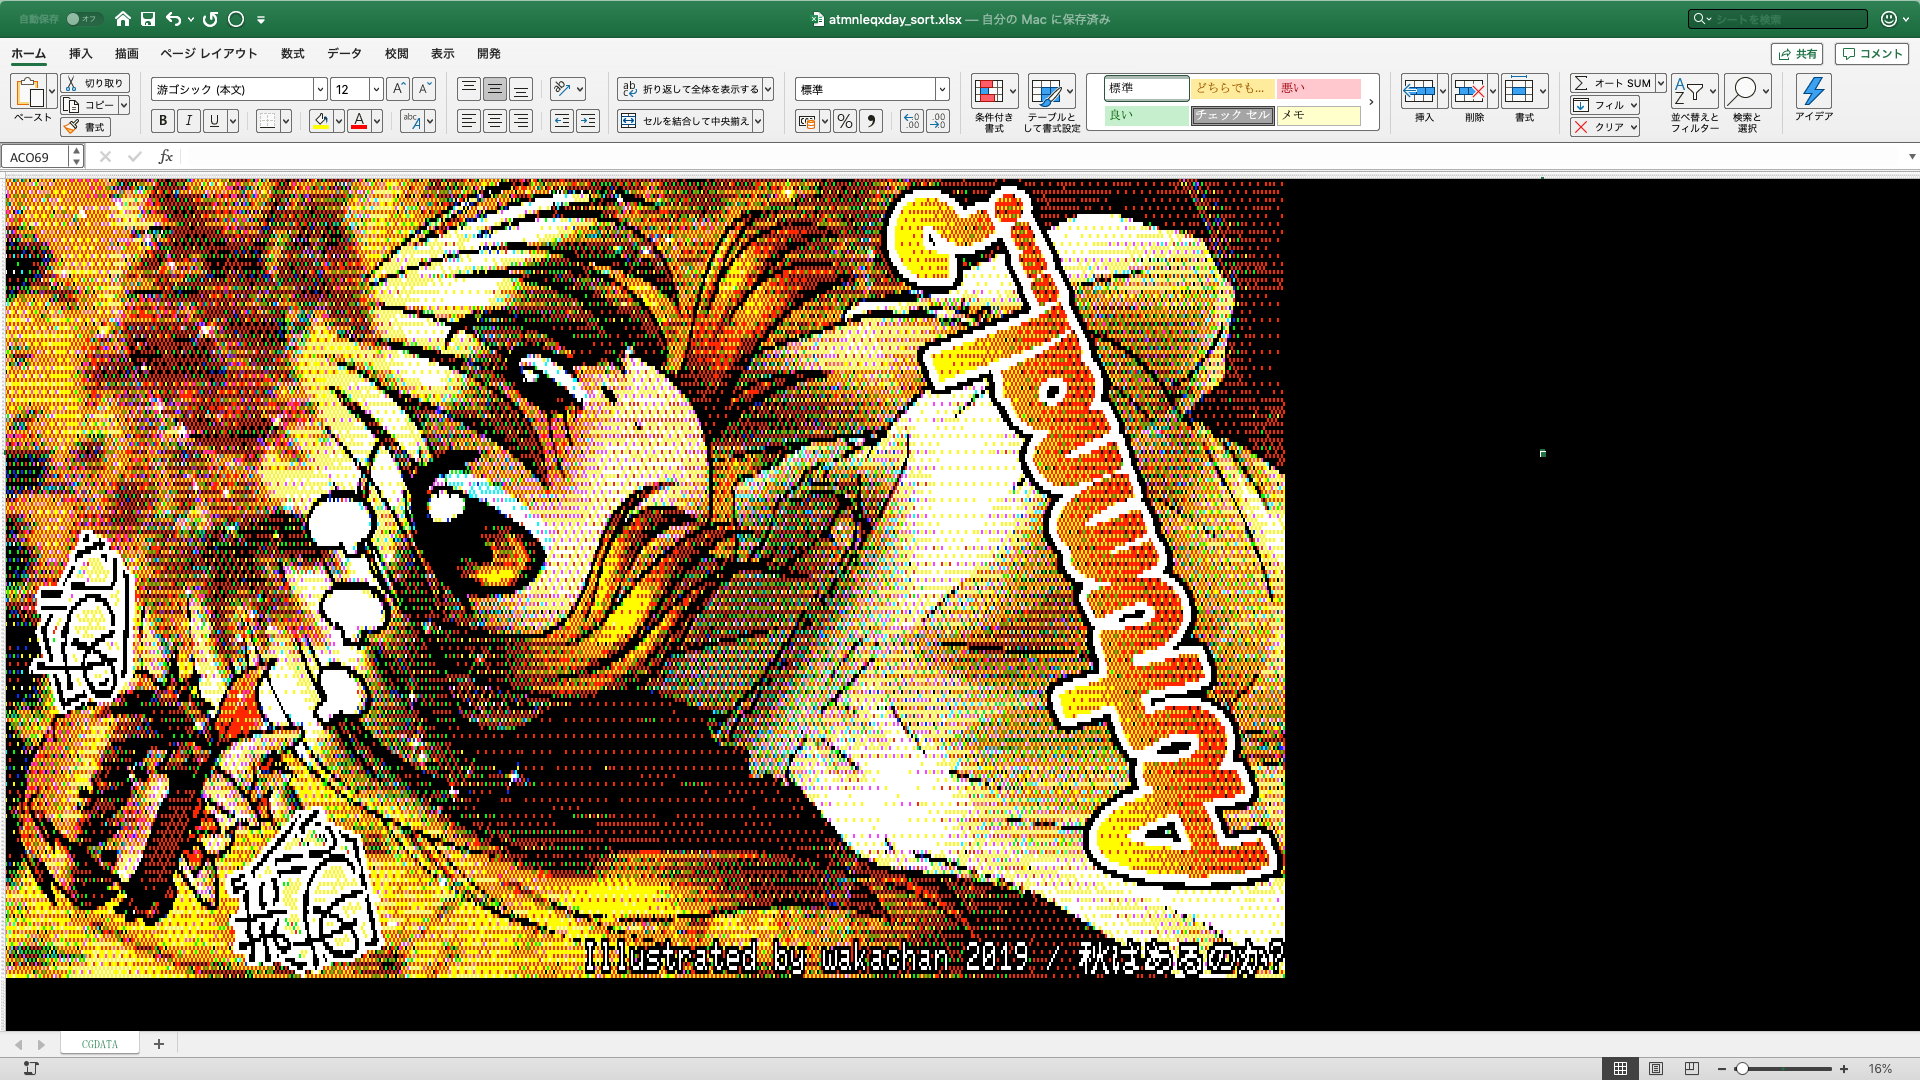Align text to top
Viewport: 1920px width, 1080px height.
pyautogui.click(x=469, y=89)
